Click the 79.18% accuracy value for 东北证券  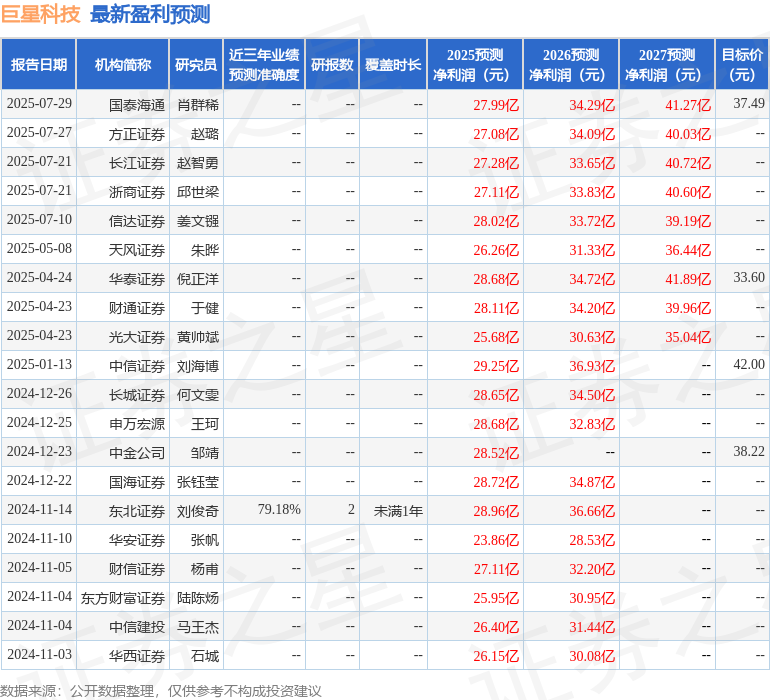(279, 509)
